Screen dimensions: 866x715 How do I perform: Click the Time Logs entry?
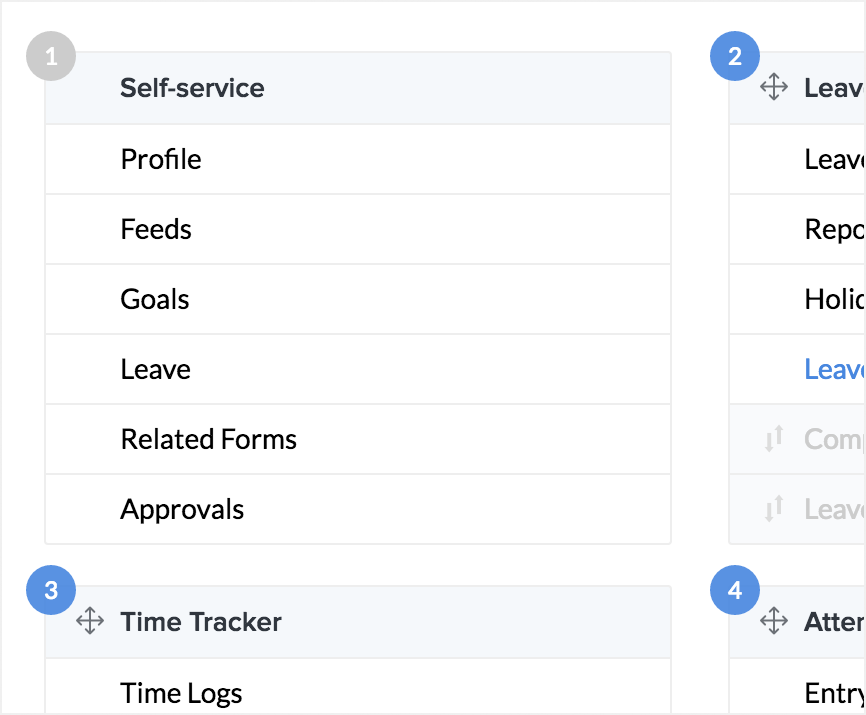(x=181, y=693)
